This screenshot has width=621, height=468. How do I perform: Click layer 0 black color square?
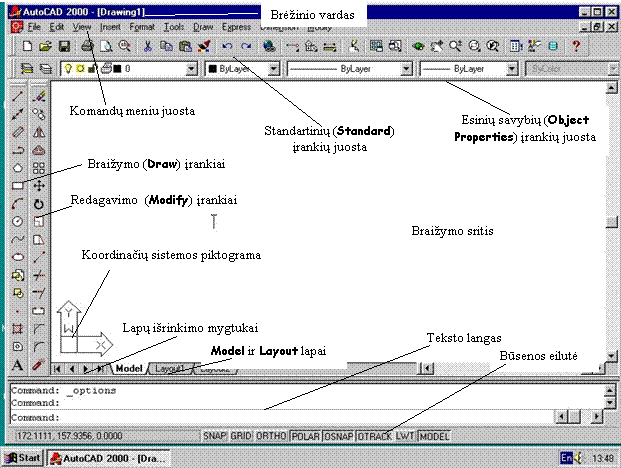pos(117,69)
